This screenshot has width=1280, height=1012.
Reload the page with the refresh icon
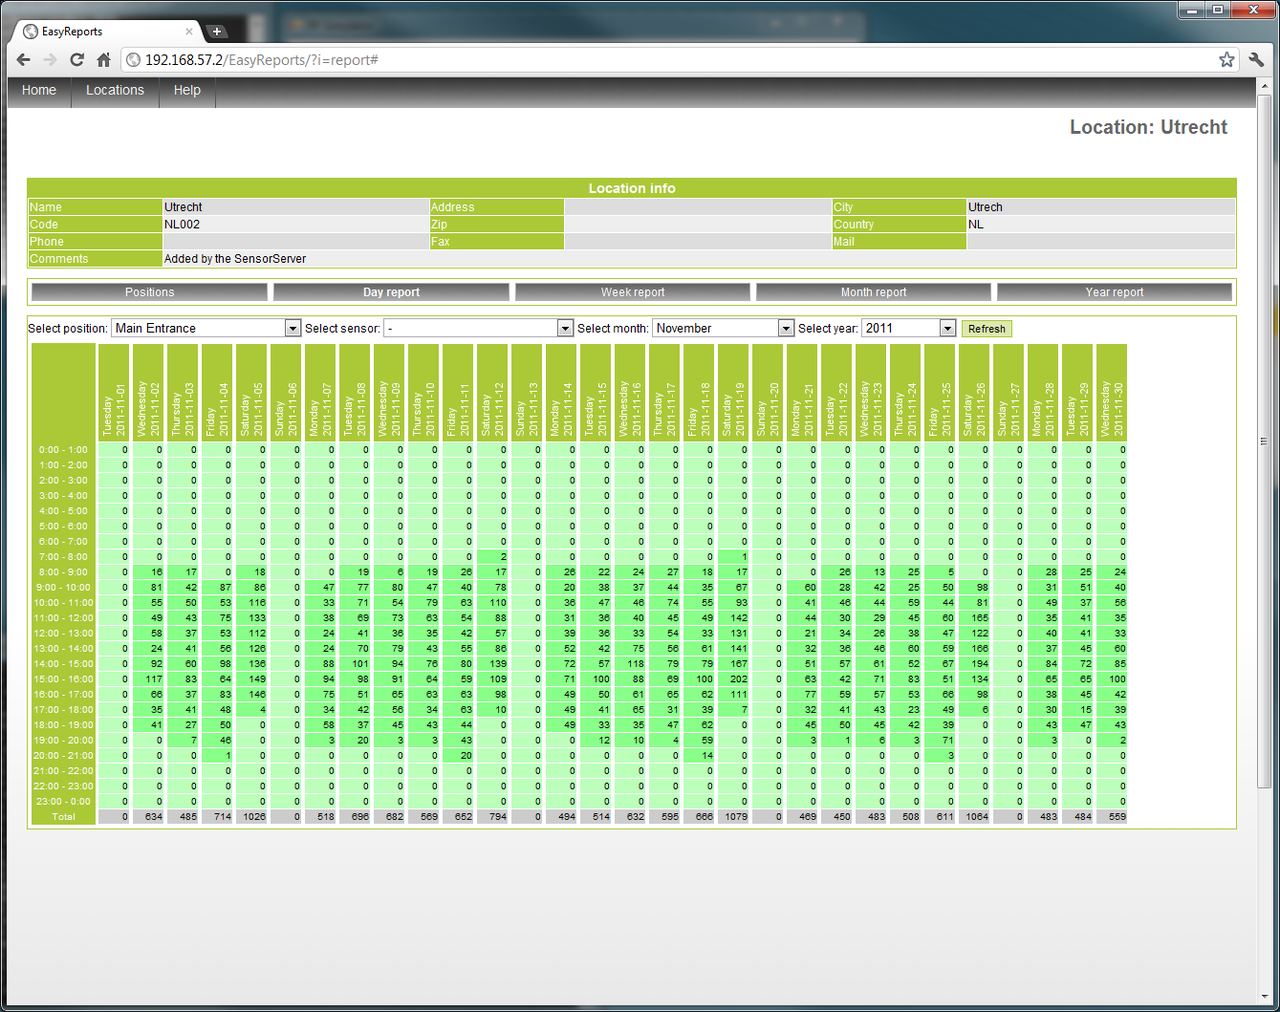76,59
